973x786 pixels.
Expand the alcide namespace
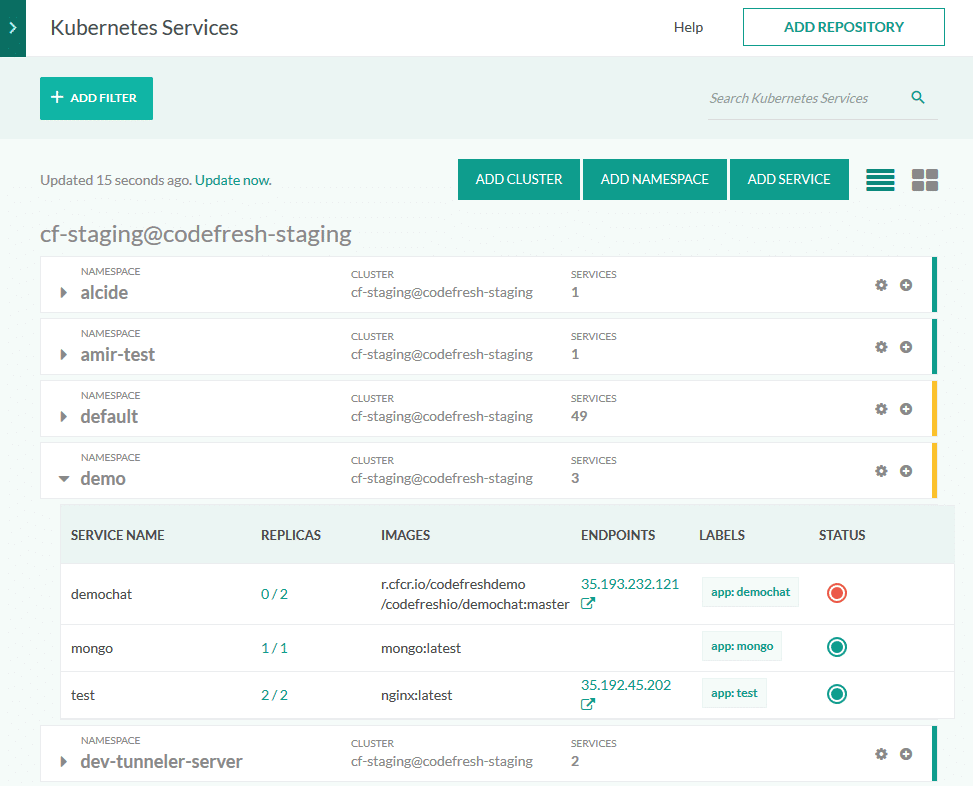(x=64, y=293)
